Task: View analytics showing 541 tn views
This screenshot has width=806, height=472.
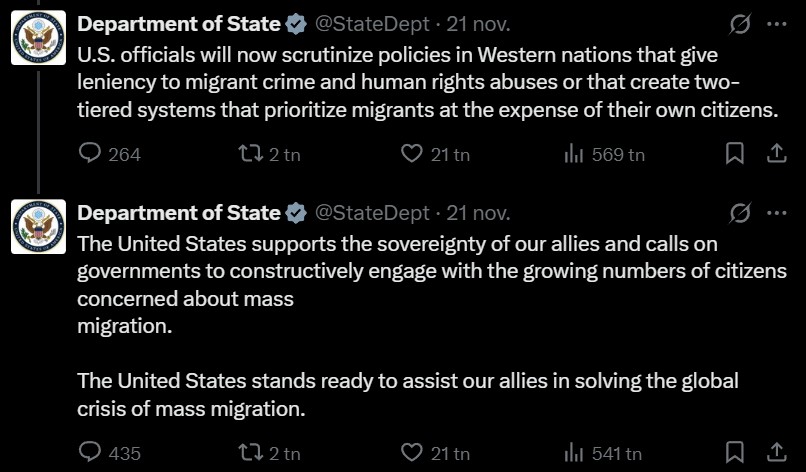Action: click(x=574, y=453)
